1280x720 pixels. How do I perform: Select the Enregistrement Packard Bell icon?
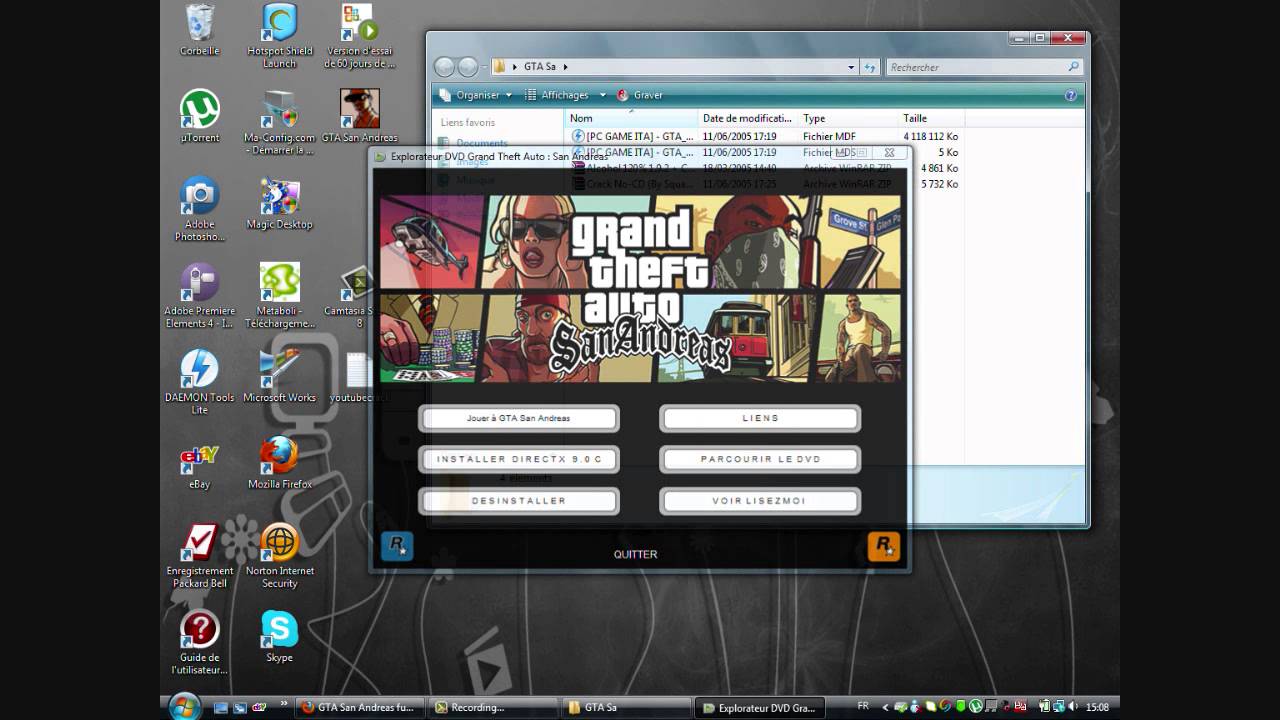199,556
